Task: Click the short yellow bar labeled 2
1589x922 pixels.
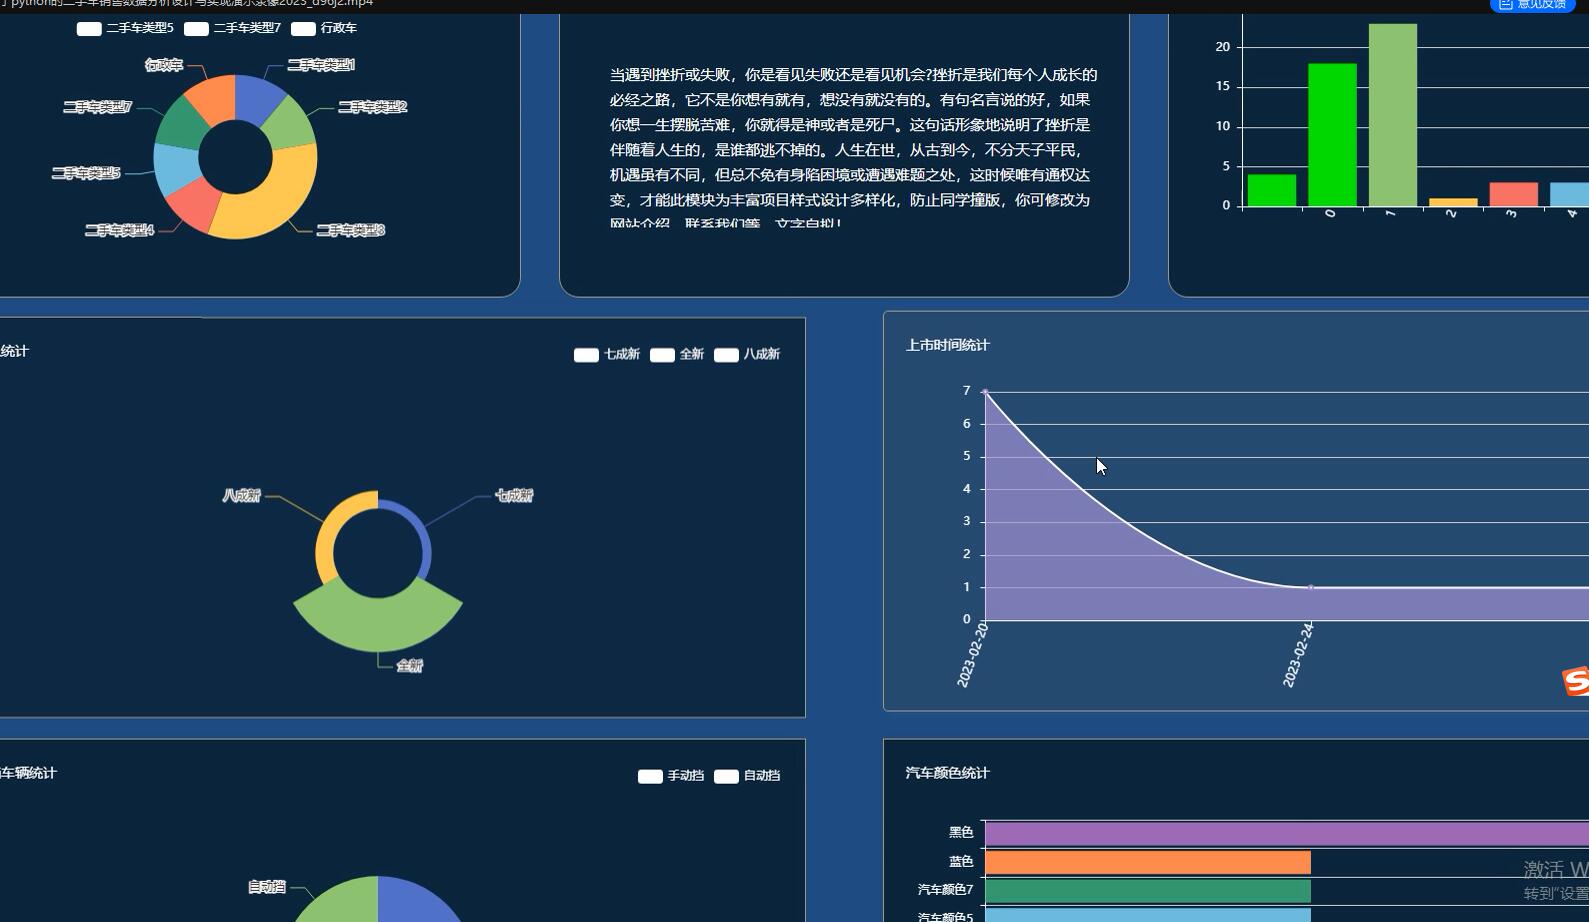Action: tap(1453, 203)
